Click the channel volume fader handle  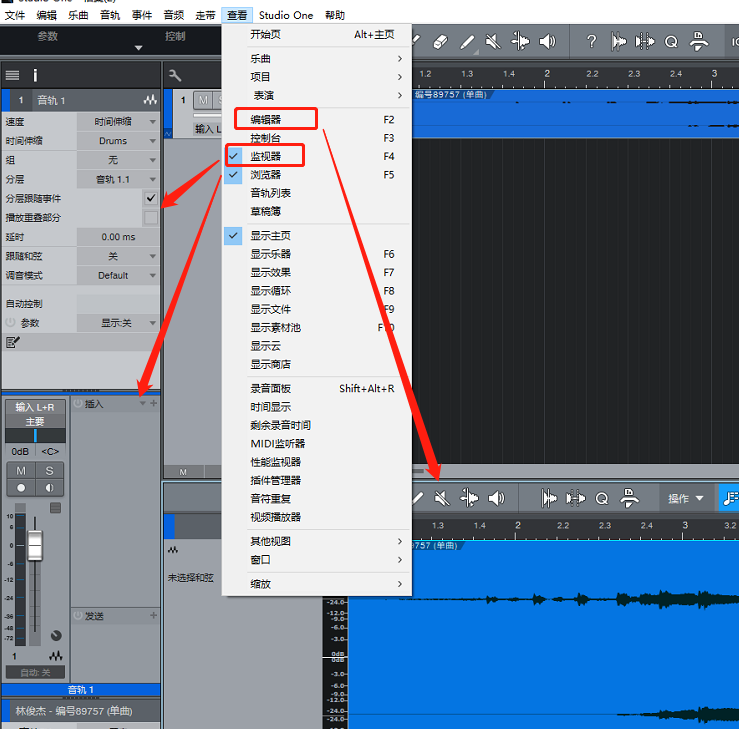point(35,546)
